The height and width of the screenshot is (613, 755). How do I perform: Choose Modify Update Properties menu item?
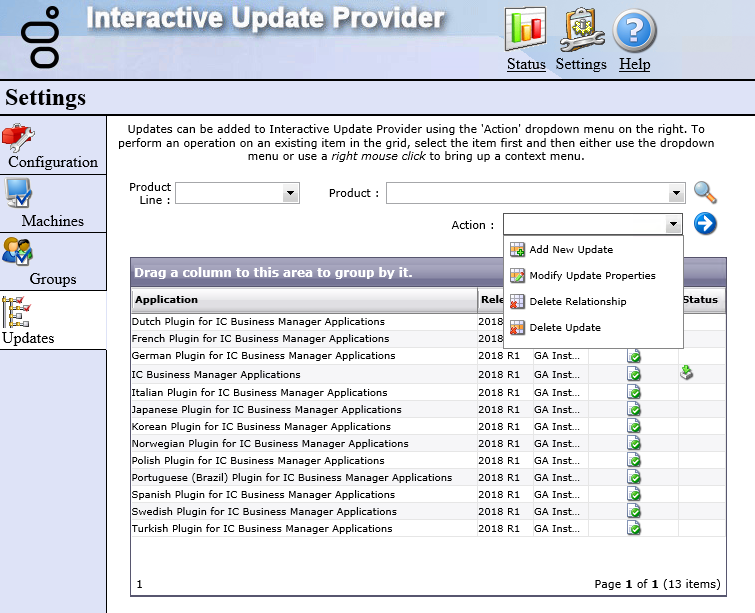click(x=592, y=276)
